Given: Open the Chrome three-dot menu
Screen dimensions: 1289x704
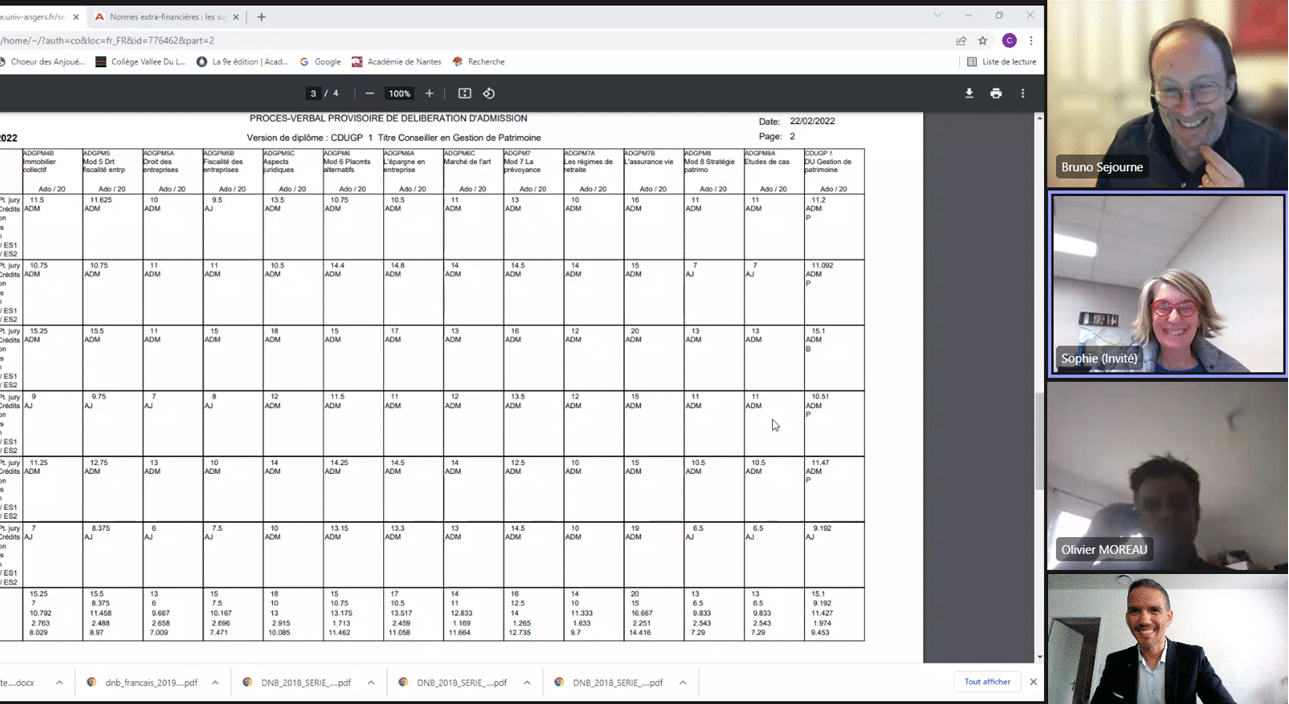Looking at the screenshot, I should [1031, 40].
